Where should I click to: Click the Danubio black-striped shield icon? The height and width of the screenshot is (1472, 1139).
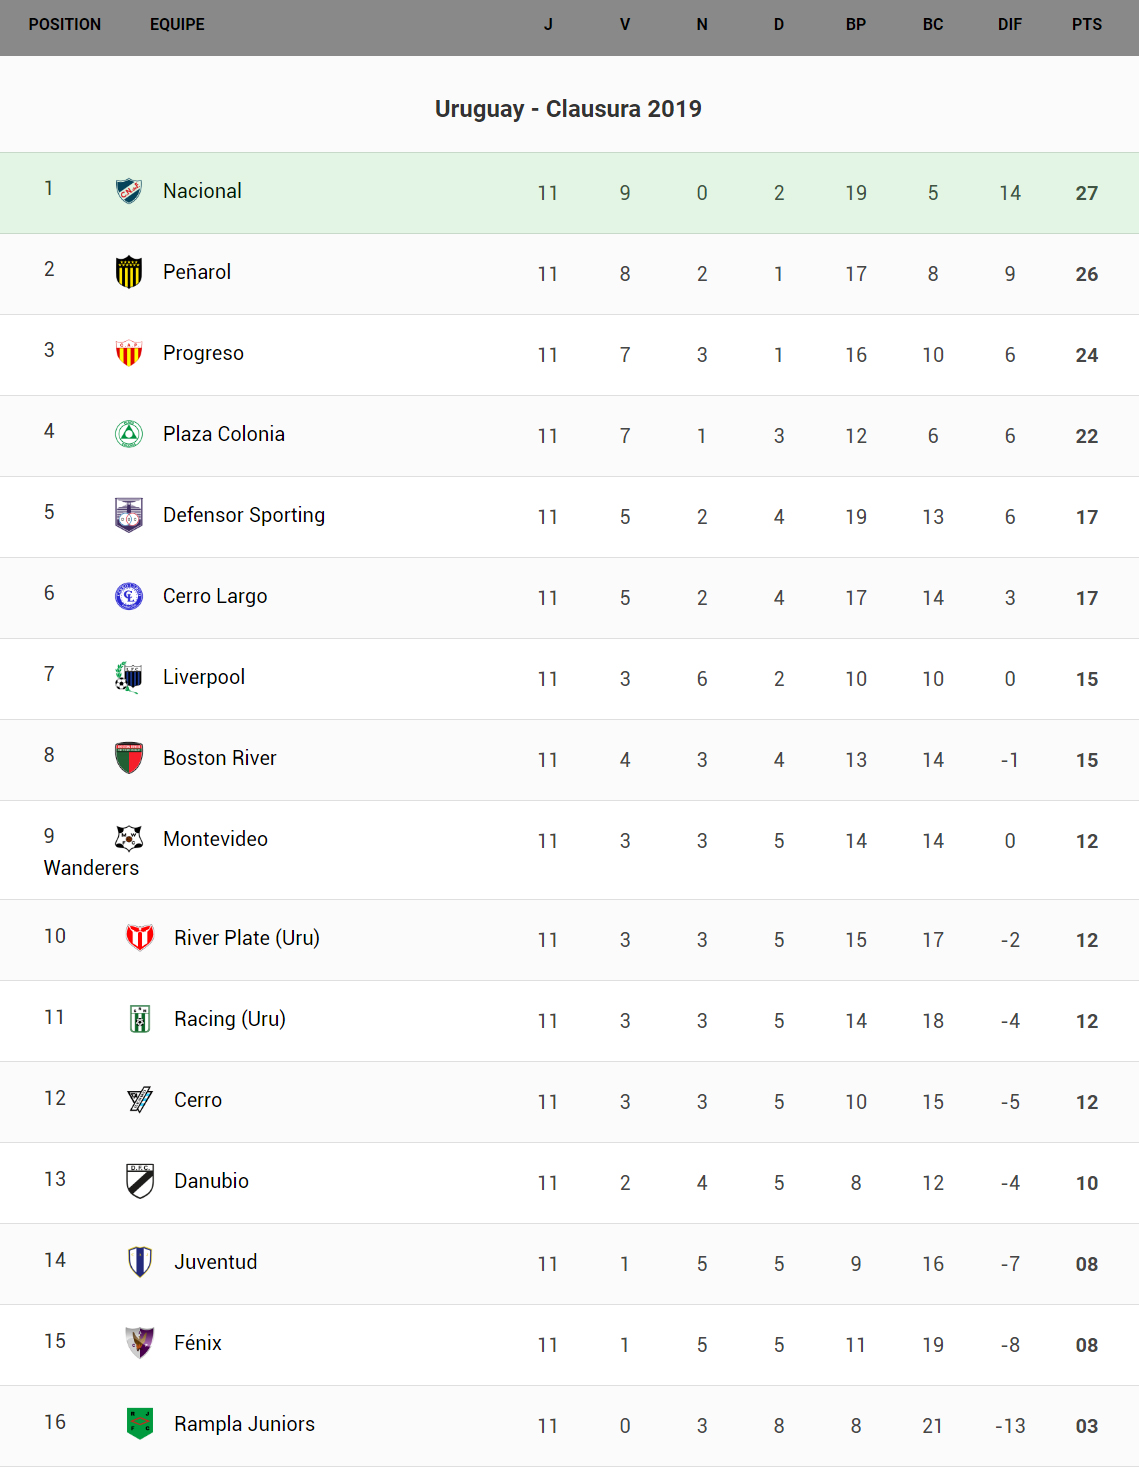pos(140,1181)
